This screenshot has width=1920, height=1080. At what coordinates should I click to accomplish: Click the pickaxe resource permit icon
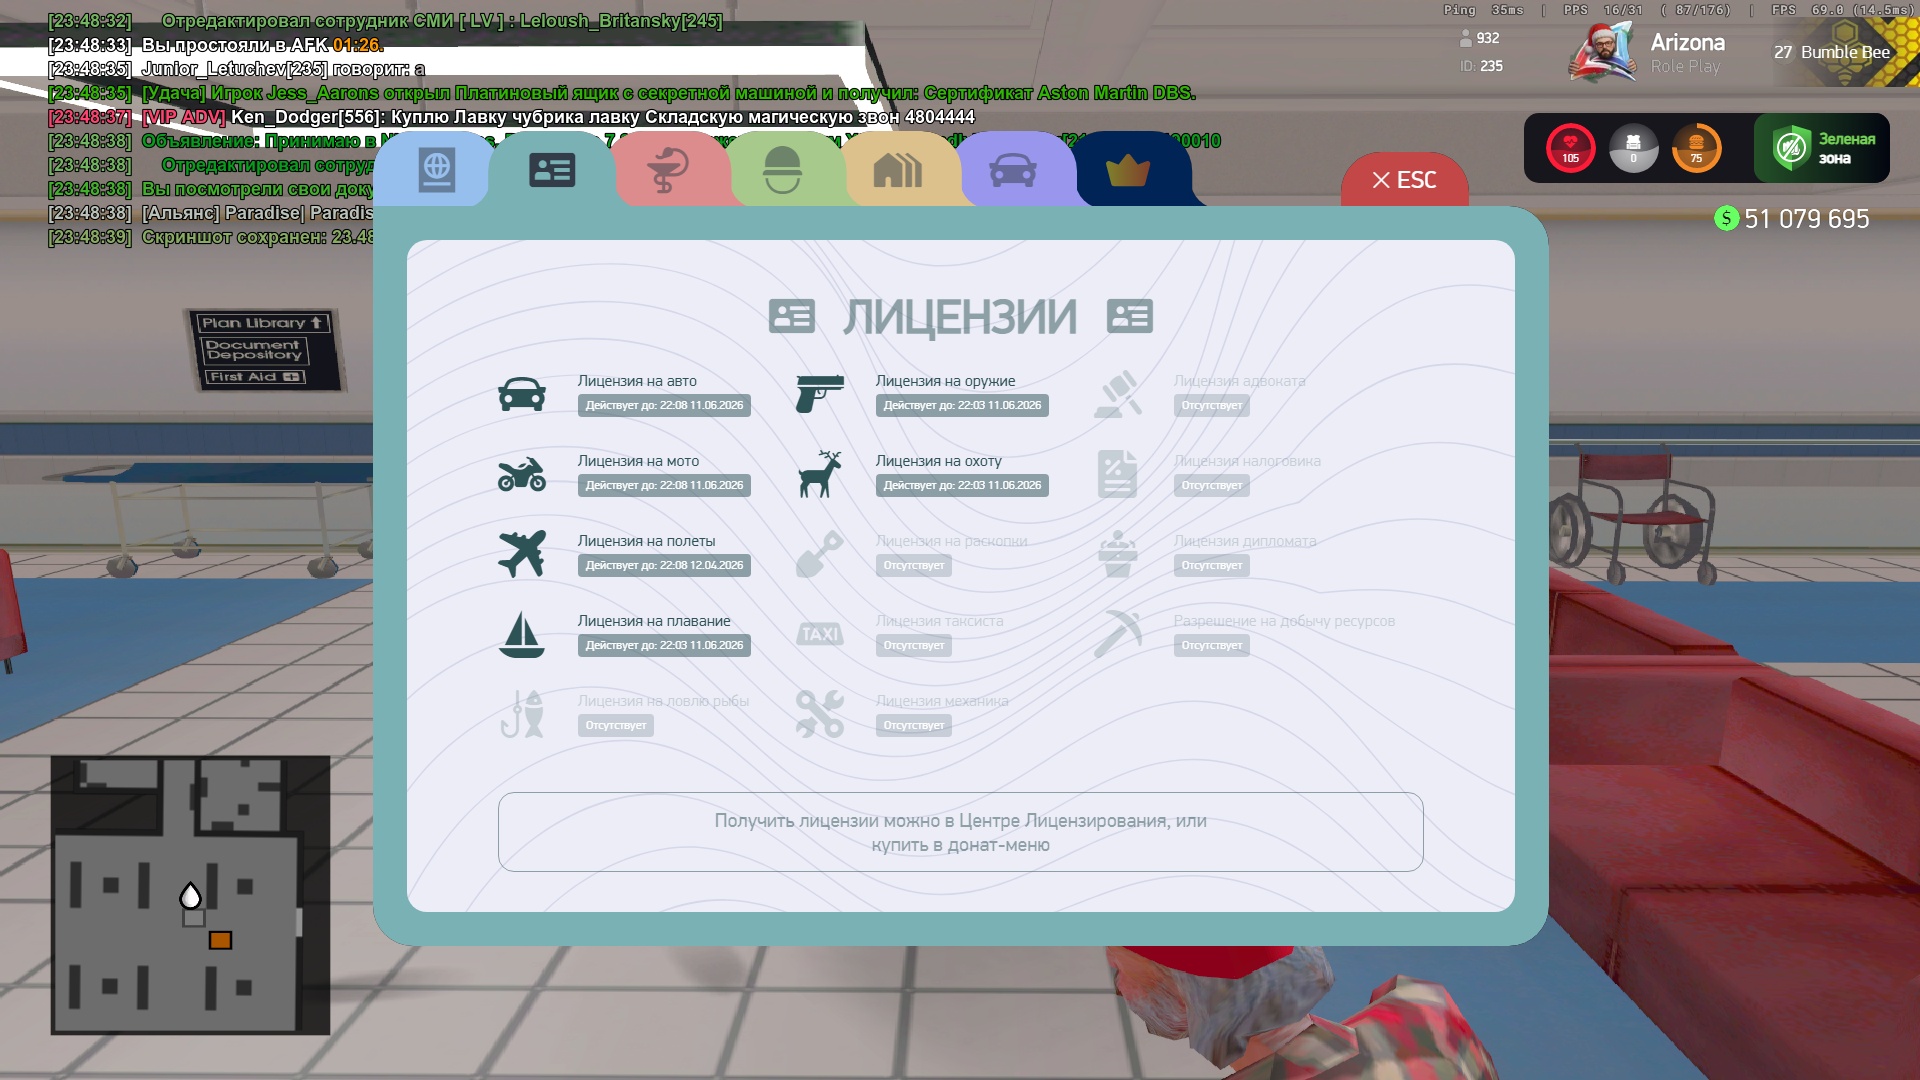click(x=1117, y=634)
